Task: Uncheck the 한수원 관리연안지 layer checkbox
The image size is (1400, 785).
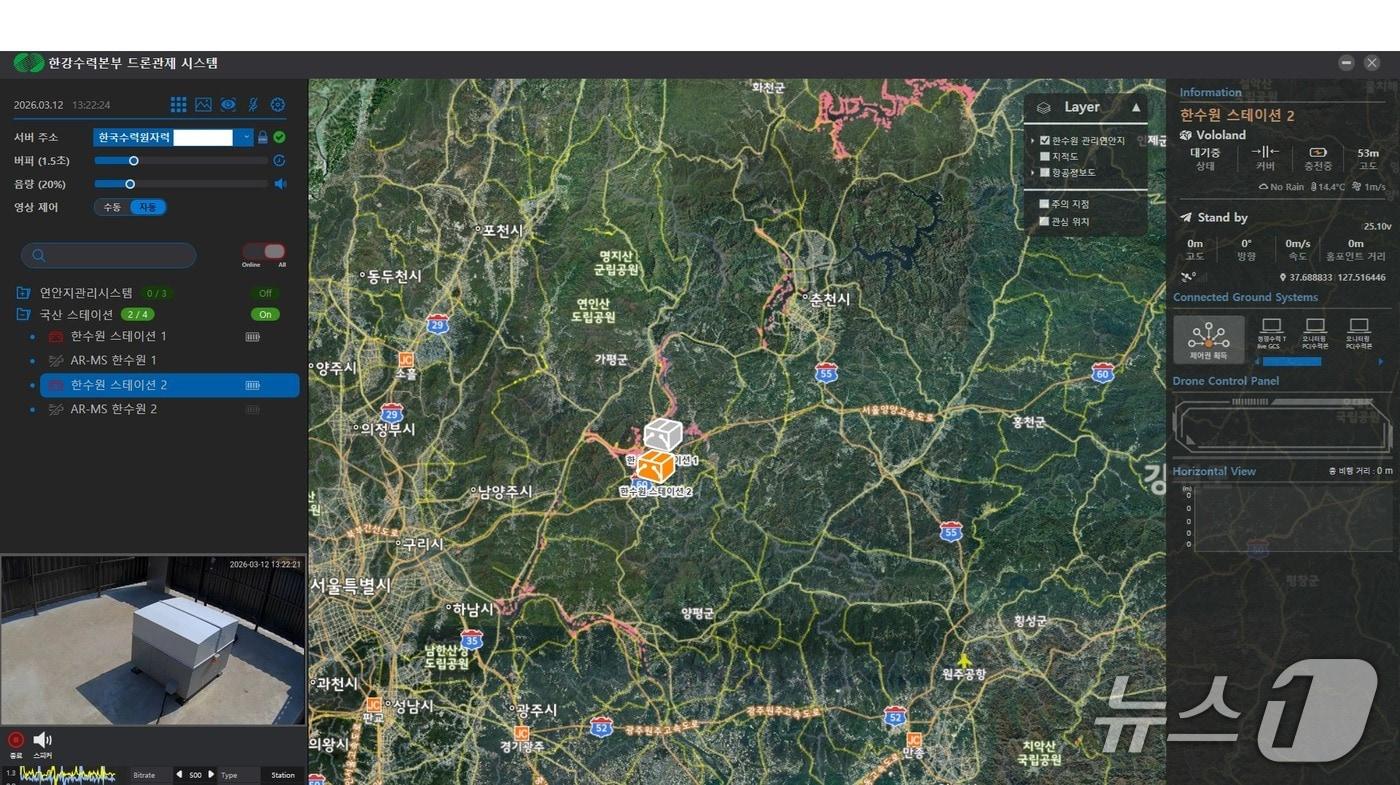Action: [x=1045, y=141]
